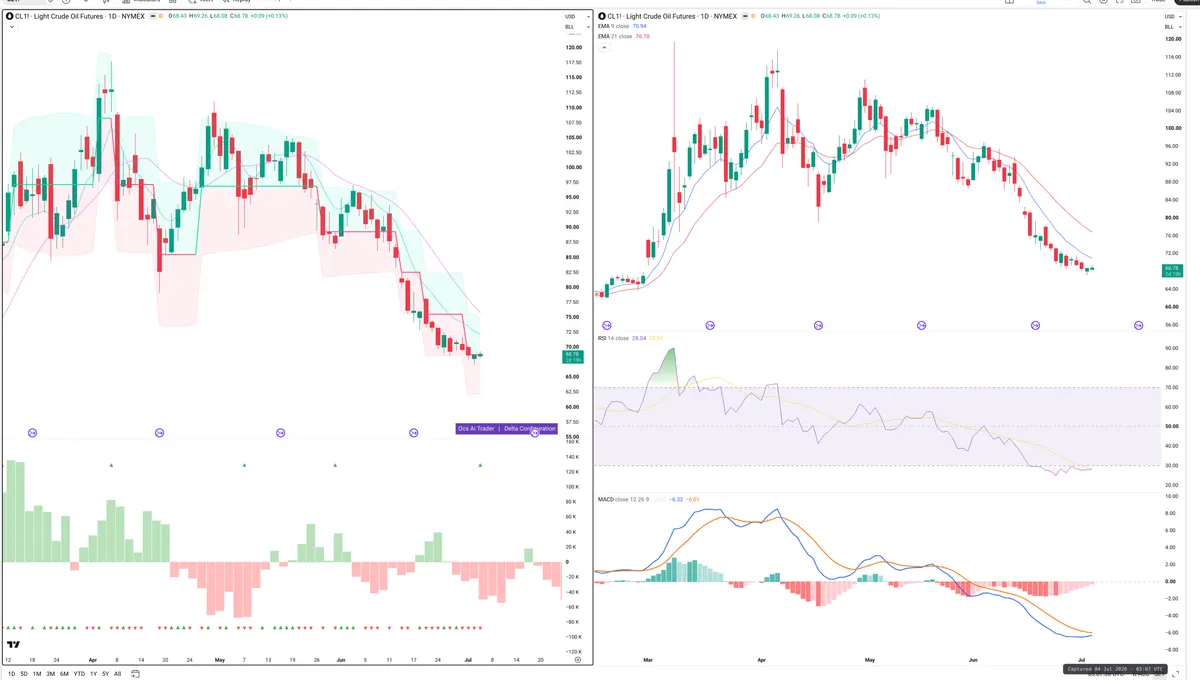Click the last green triangle signal above delta bars
Image resolution: width=1200 pixels, height=680 pixels.
click(x=481, y=465)
